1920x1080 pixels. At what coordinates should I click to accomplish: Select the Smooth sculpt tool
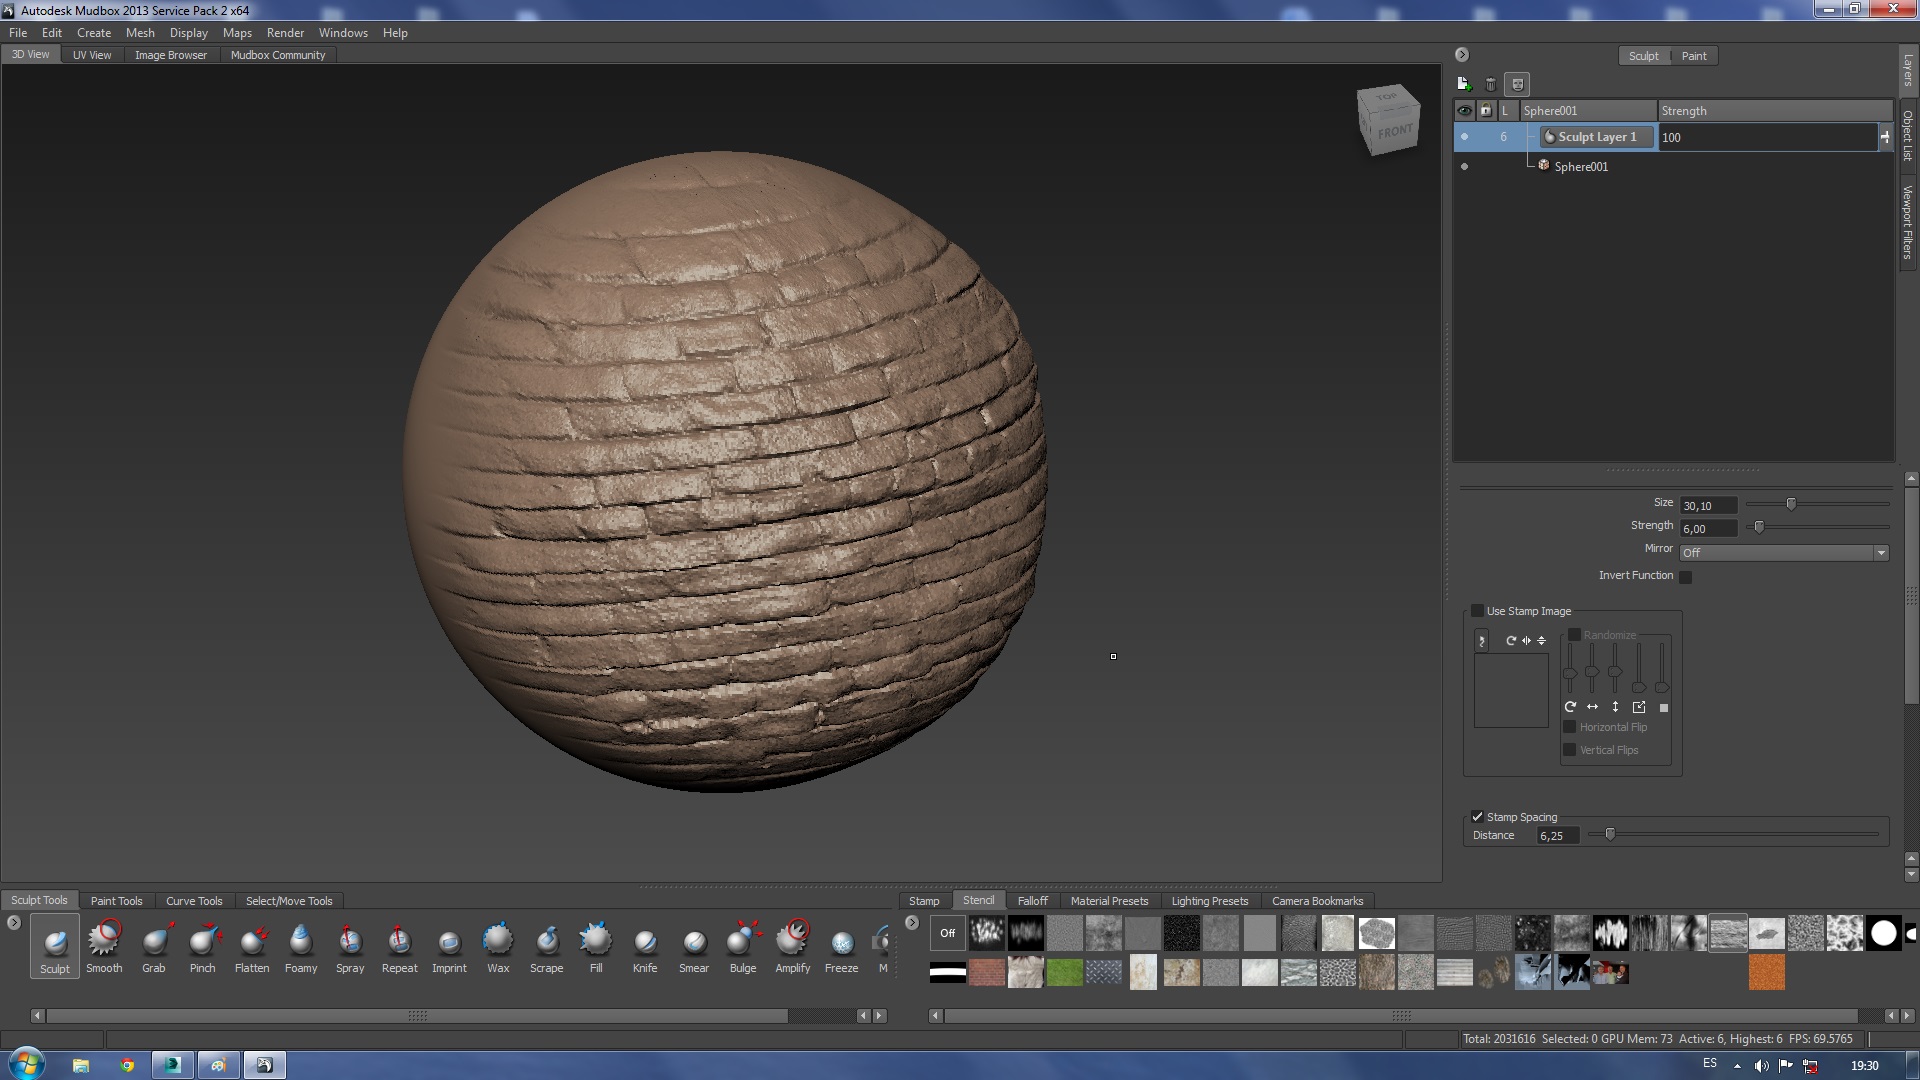103,945
